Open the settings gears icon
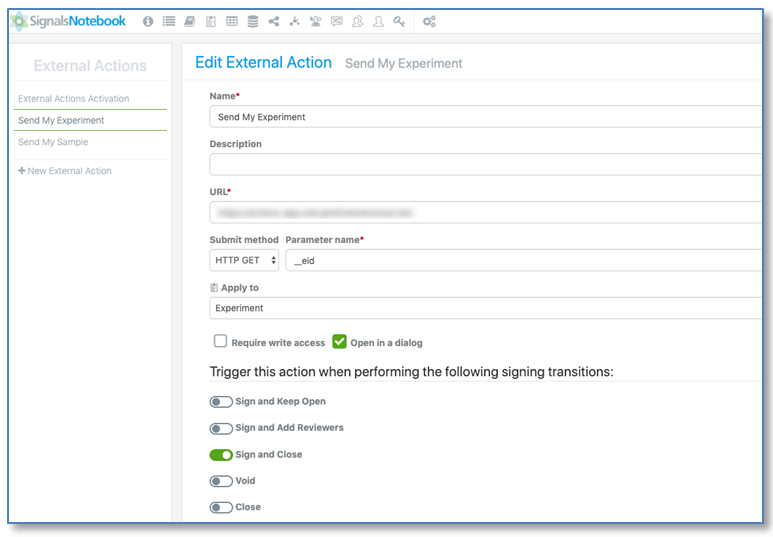Viewport: 773px width, 537px height. click(x=429, y=21)
